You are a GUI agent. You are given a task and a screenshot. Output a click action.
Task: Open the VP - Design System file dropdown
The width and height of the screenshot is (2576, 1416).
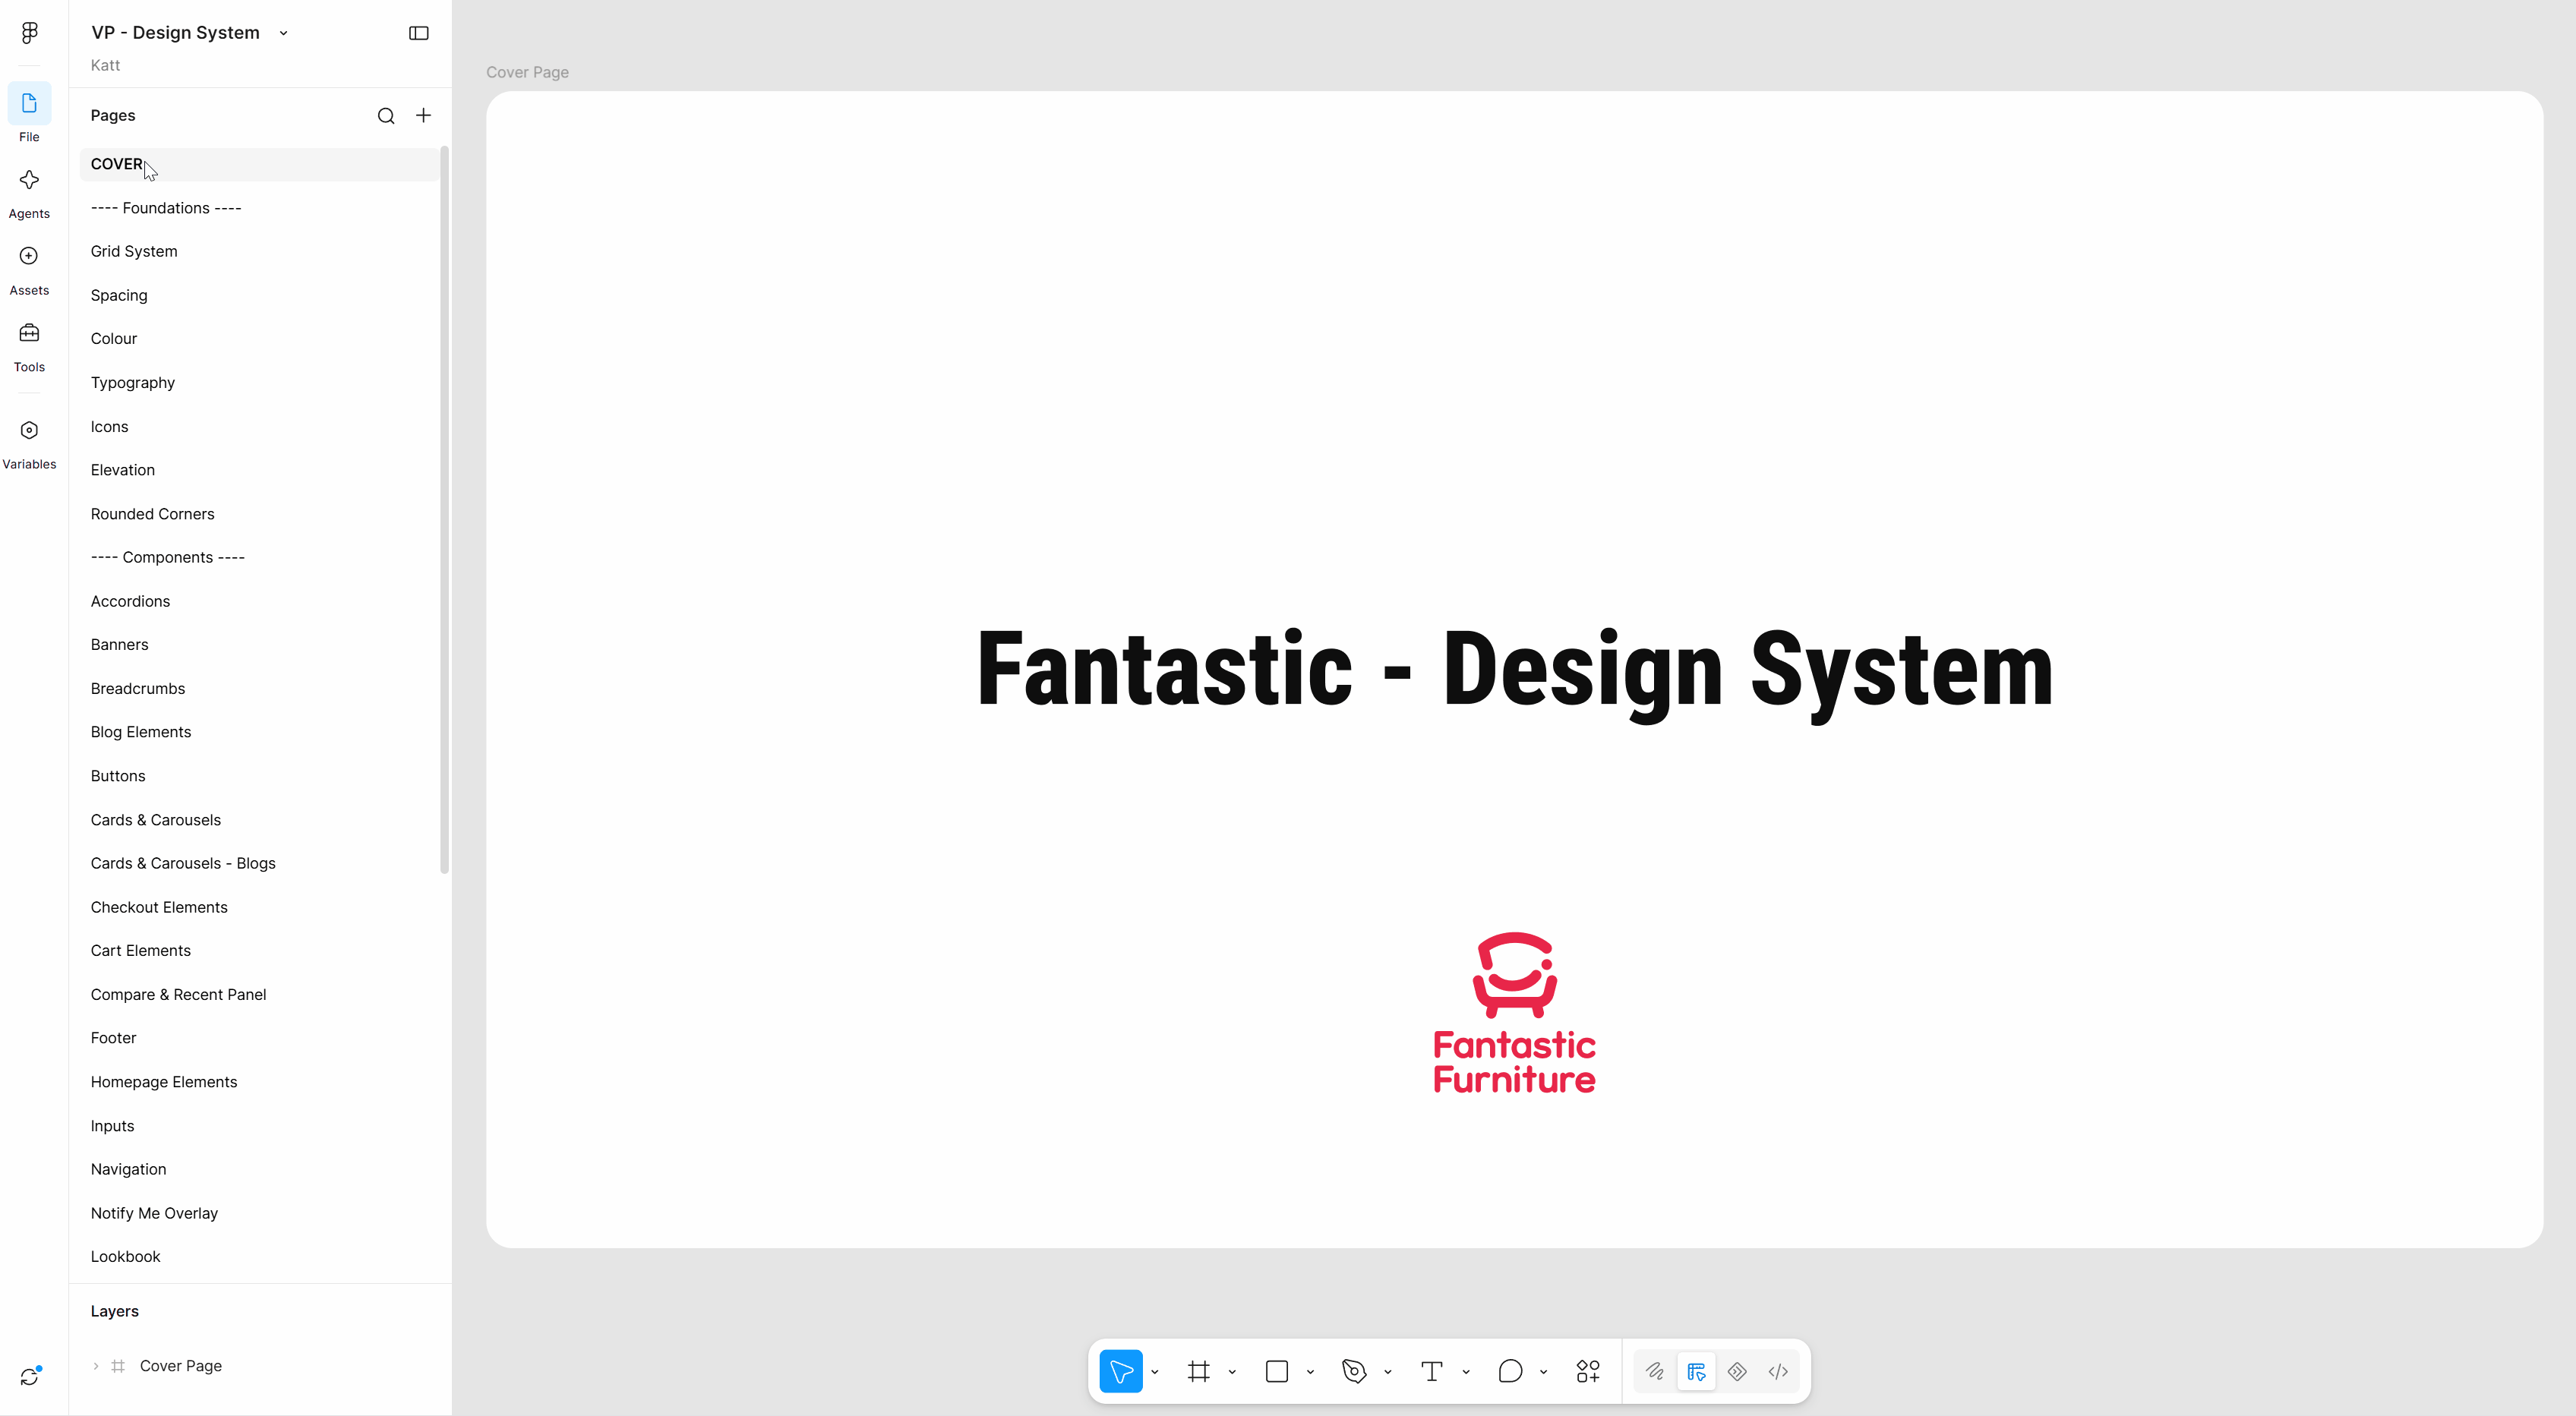pyautogui.click(x=283, y=33)
